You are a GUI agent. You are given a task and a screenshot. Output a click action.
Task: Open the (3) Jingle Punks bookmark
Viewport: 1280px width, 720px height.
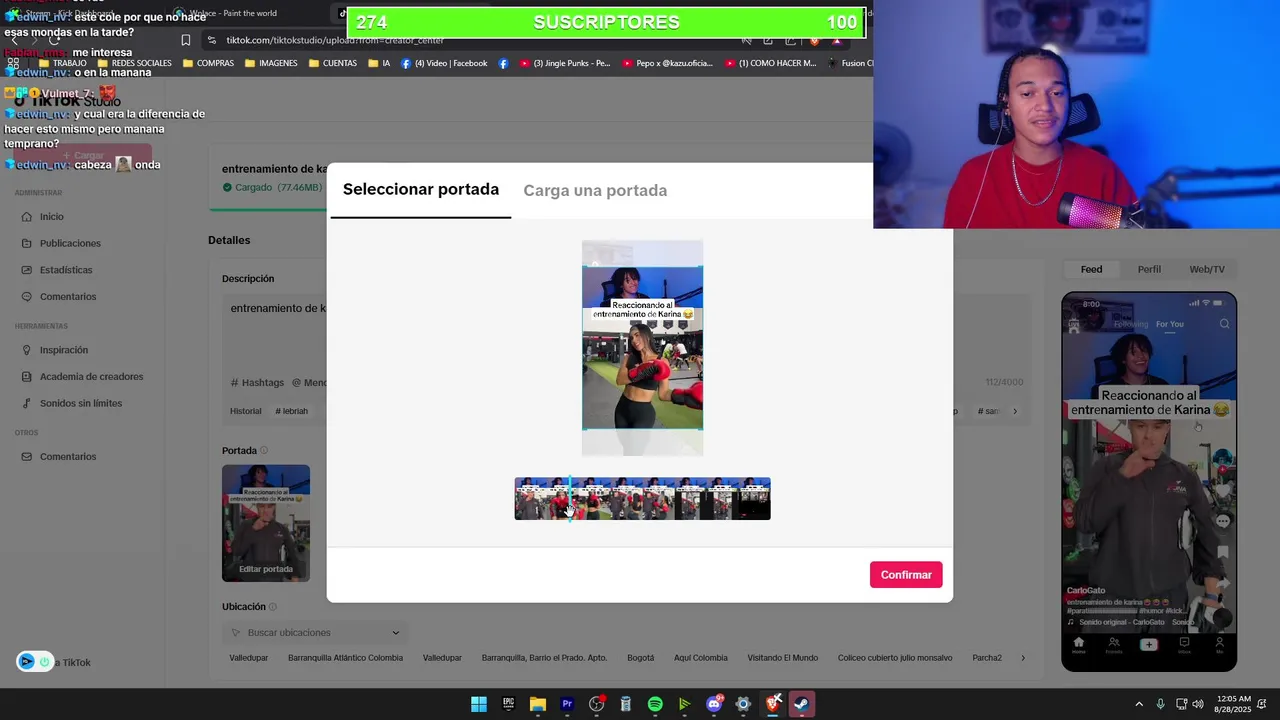click(x=564, y=63)
